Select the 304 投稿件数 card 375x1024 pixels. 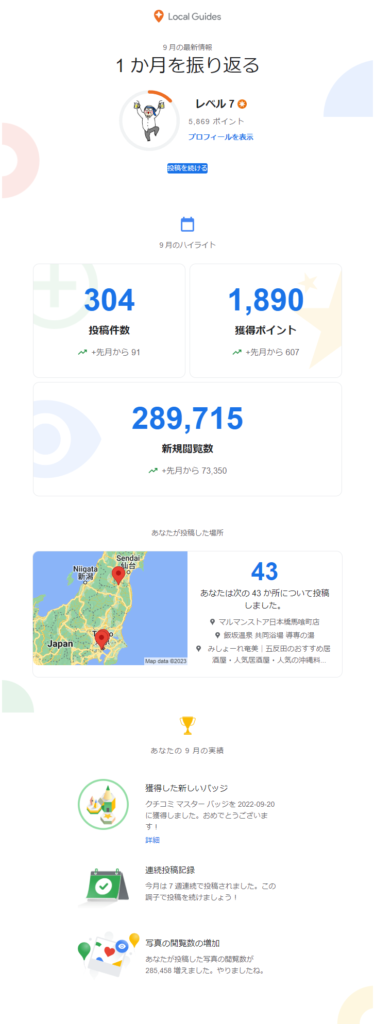coord(109,321)
